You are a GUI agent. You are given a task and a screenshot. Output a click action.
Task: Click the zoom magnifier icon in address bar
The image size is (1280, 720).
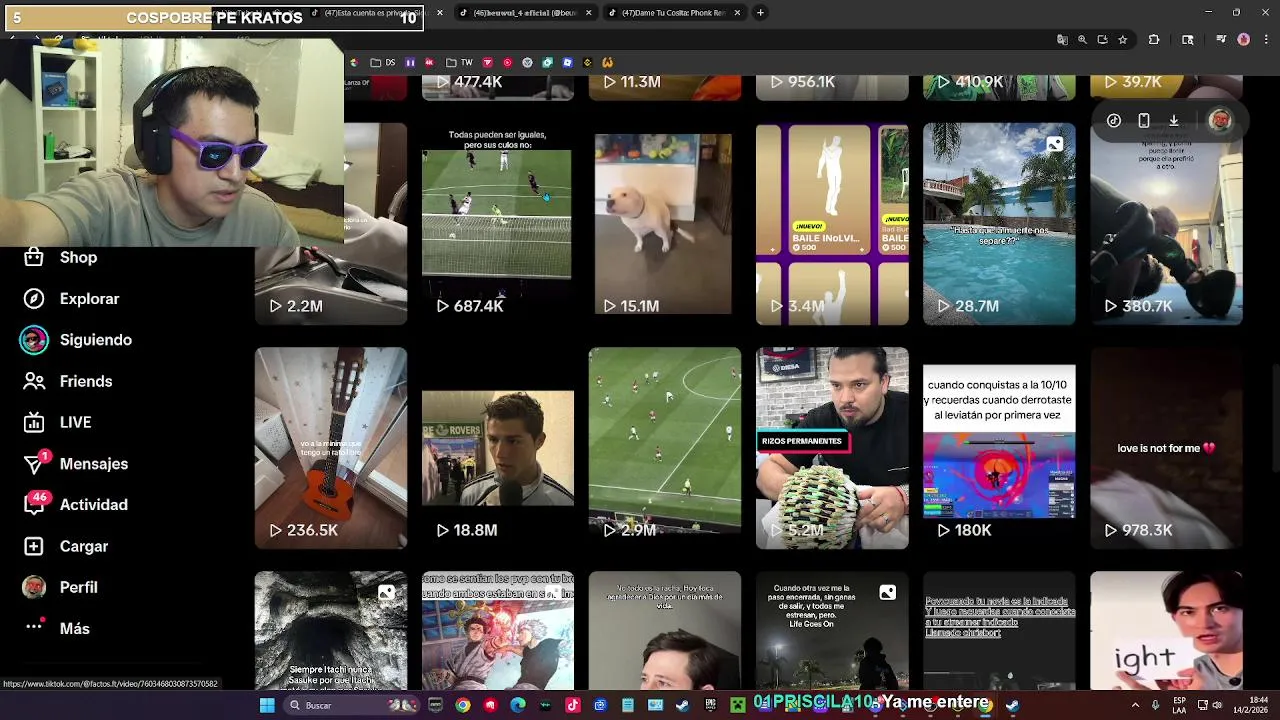[1082, 40]
